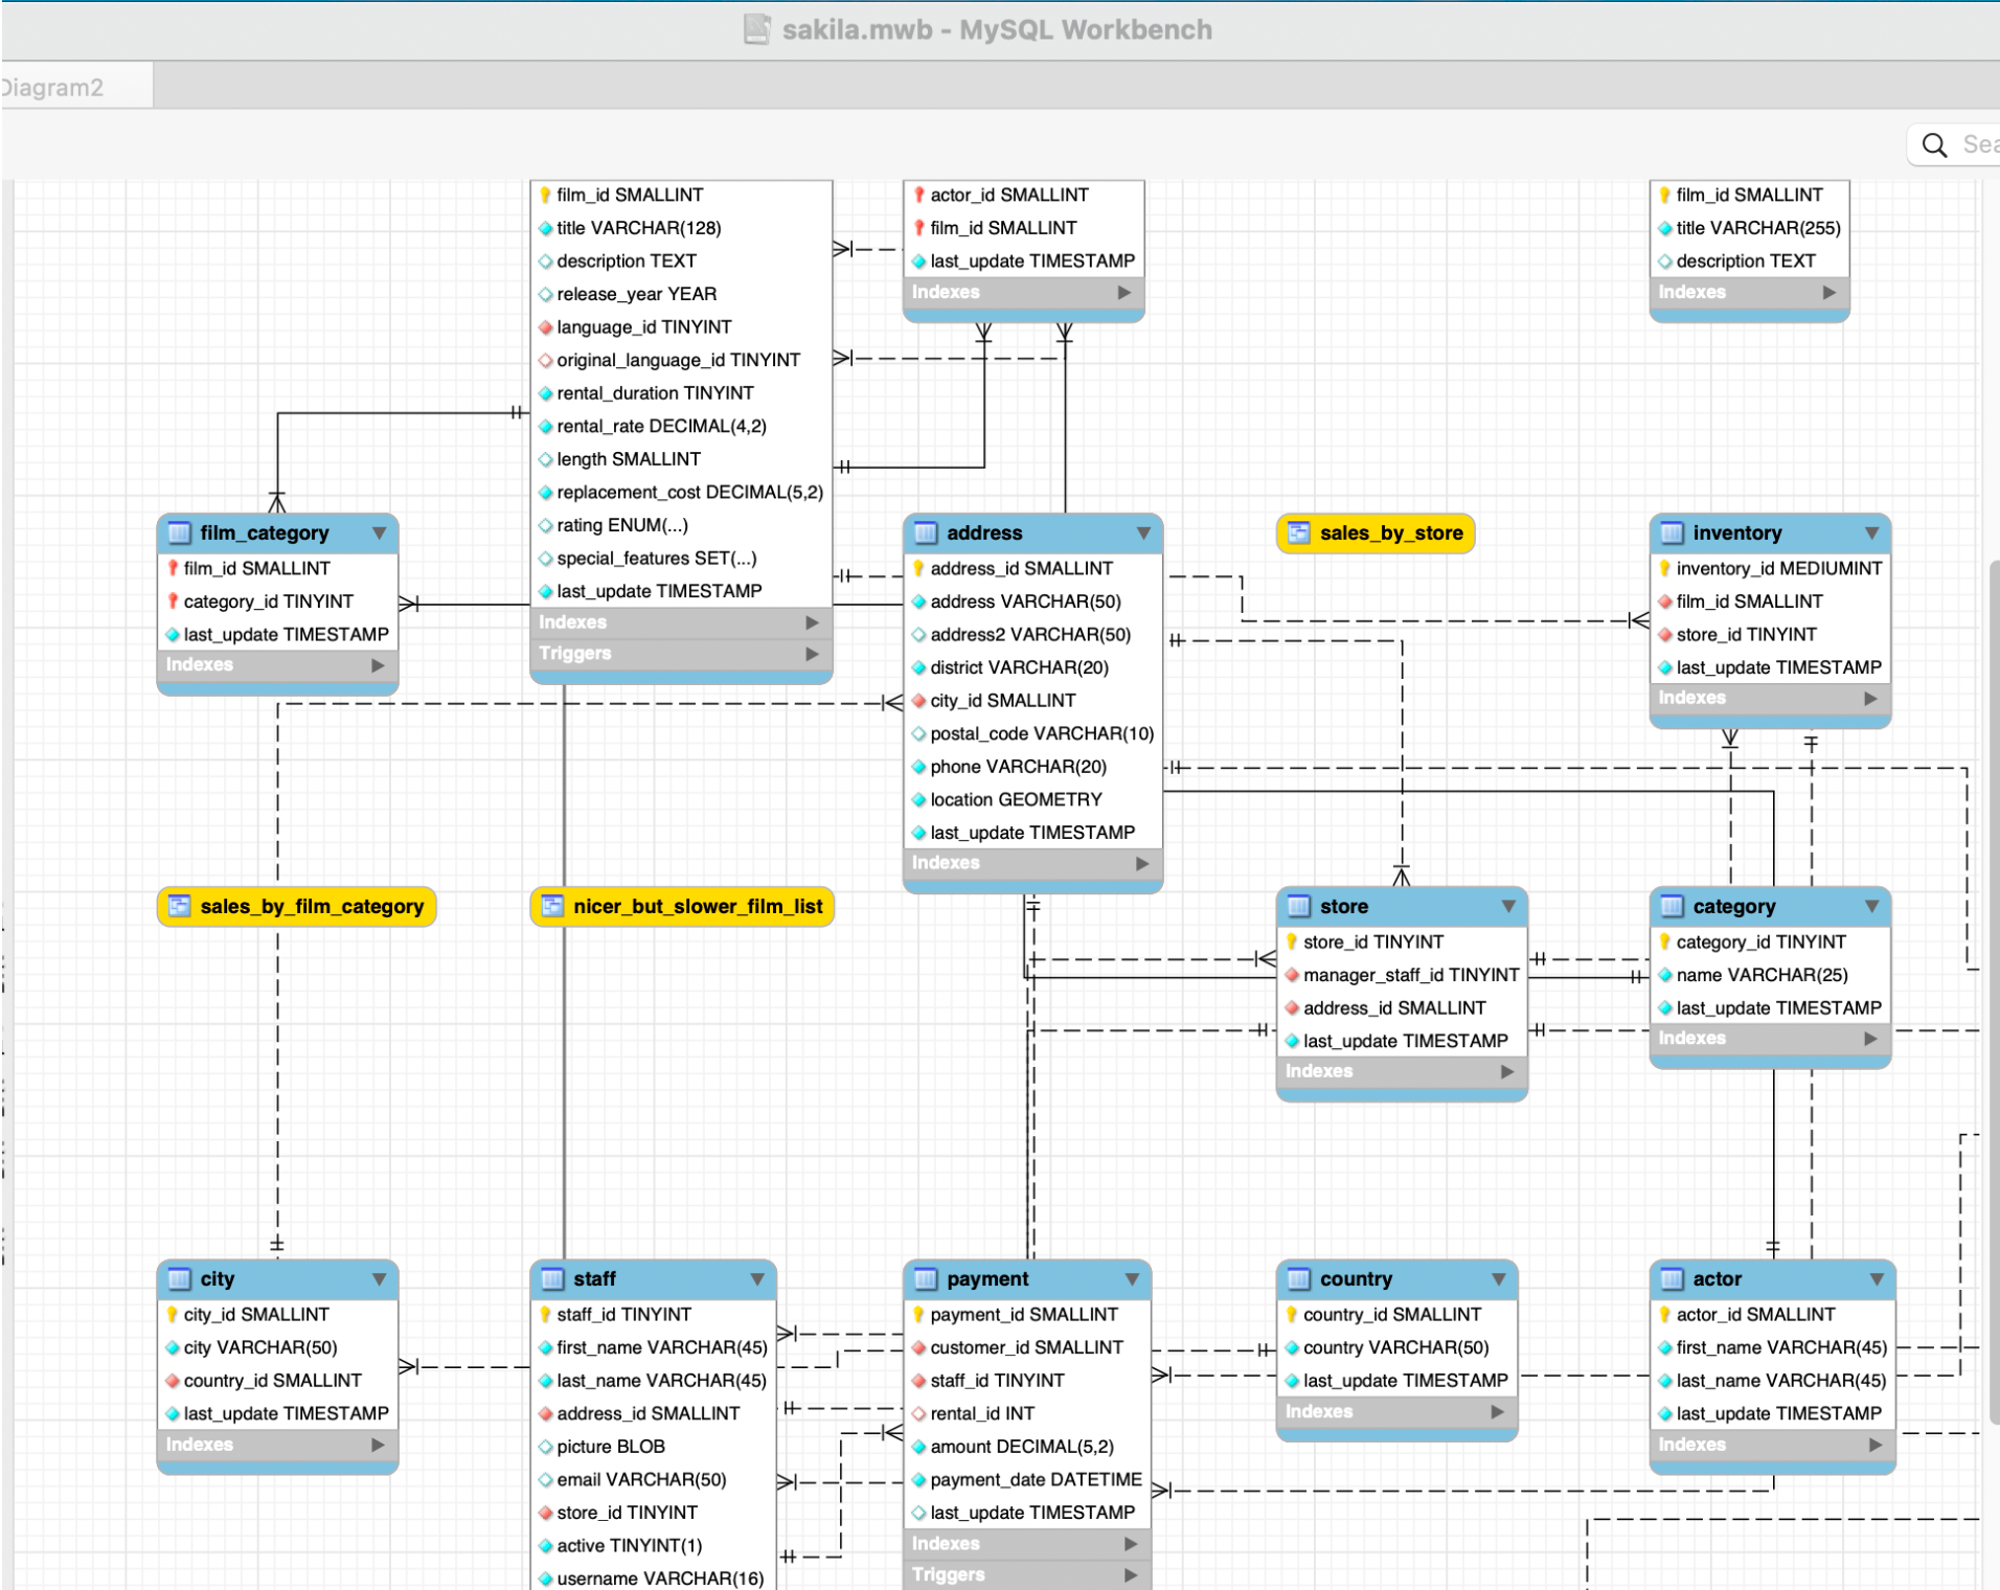
Task: Click the nicer_but_slower_film_list view icon
Action: tap(553, 906)
